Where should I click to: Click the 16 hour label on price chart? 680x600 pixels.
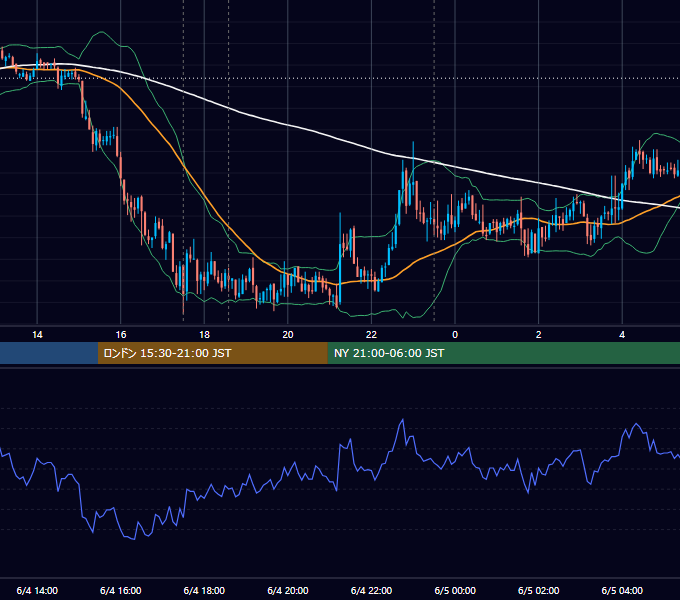pos(121,335)
